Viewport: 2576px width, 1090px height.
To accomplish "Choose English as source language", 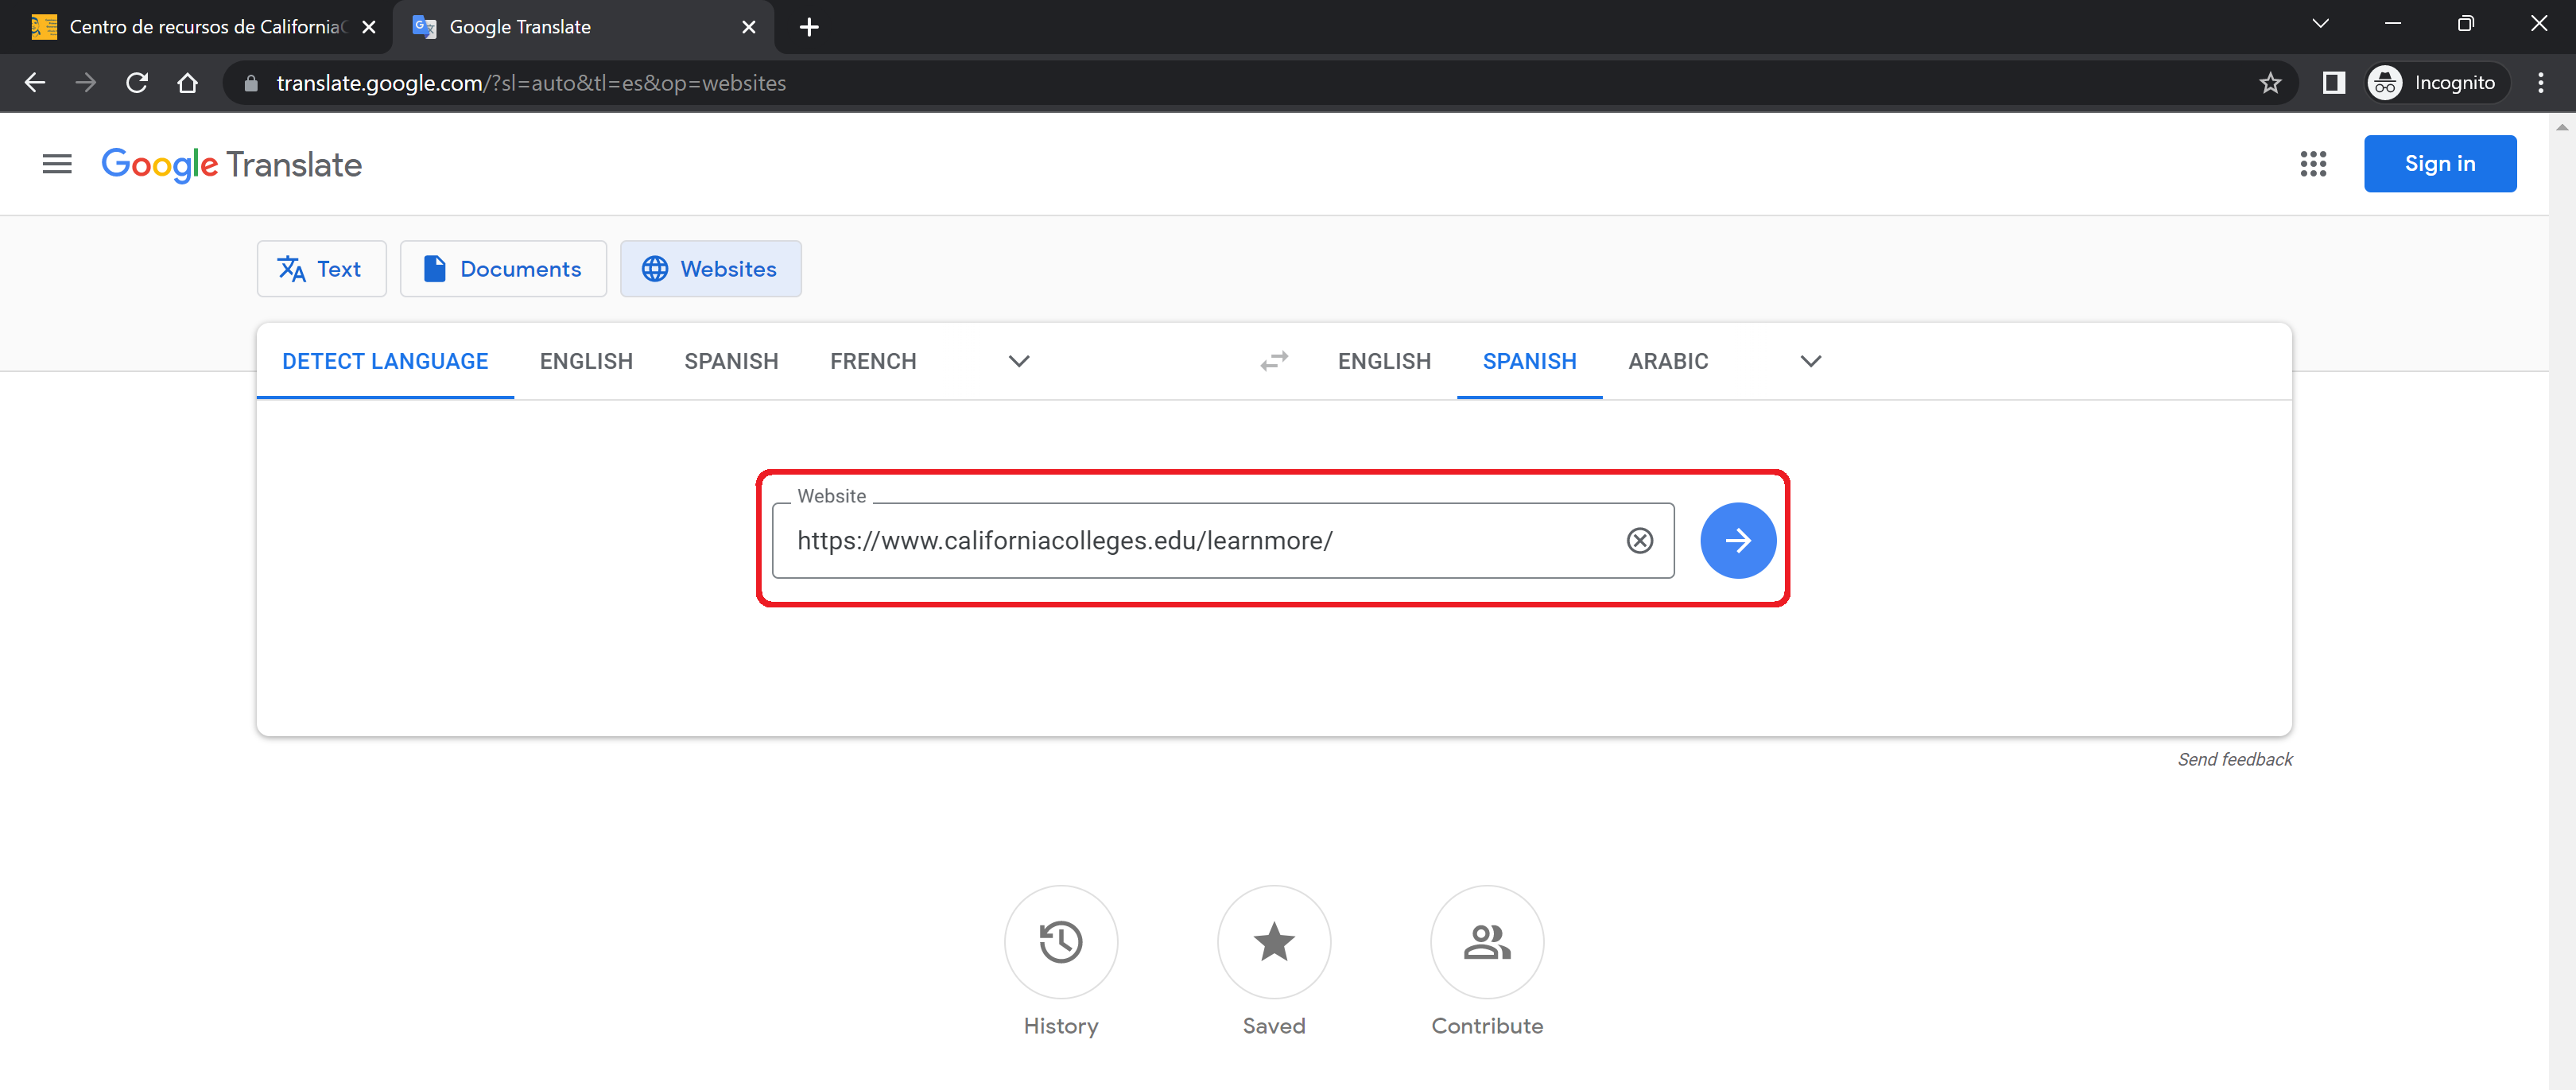I will coord(586,361).
